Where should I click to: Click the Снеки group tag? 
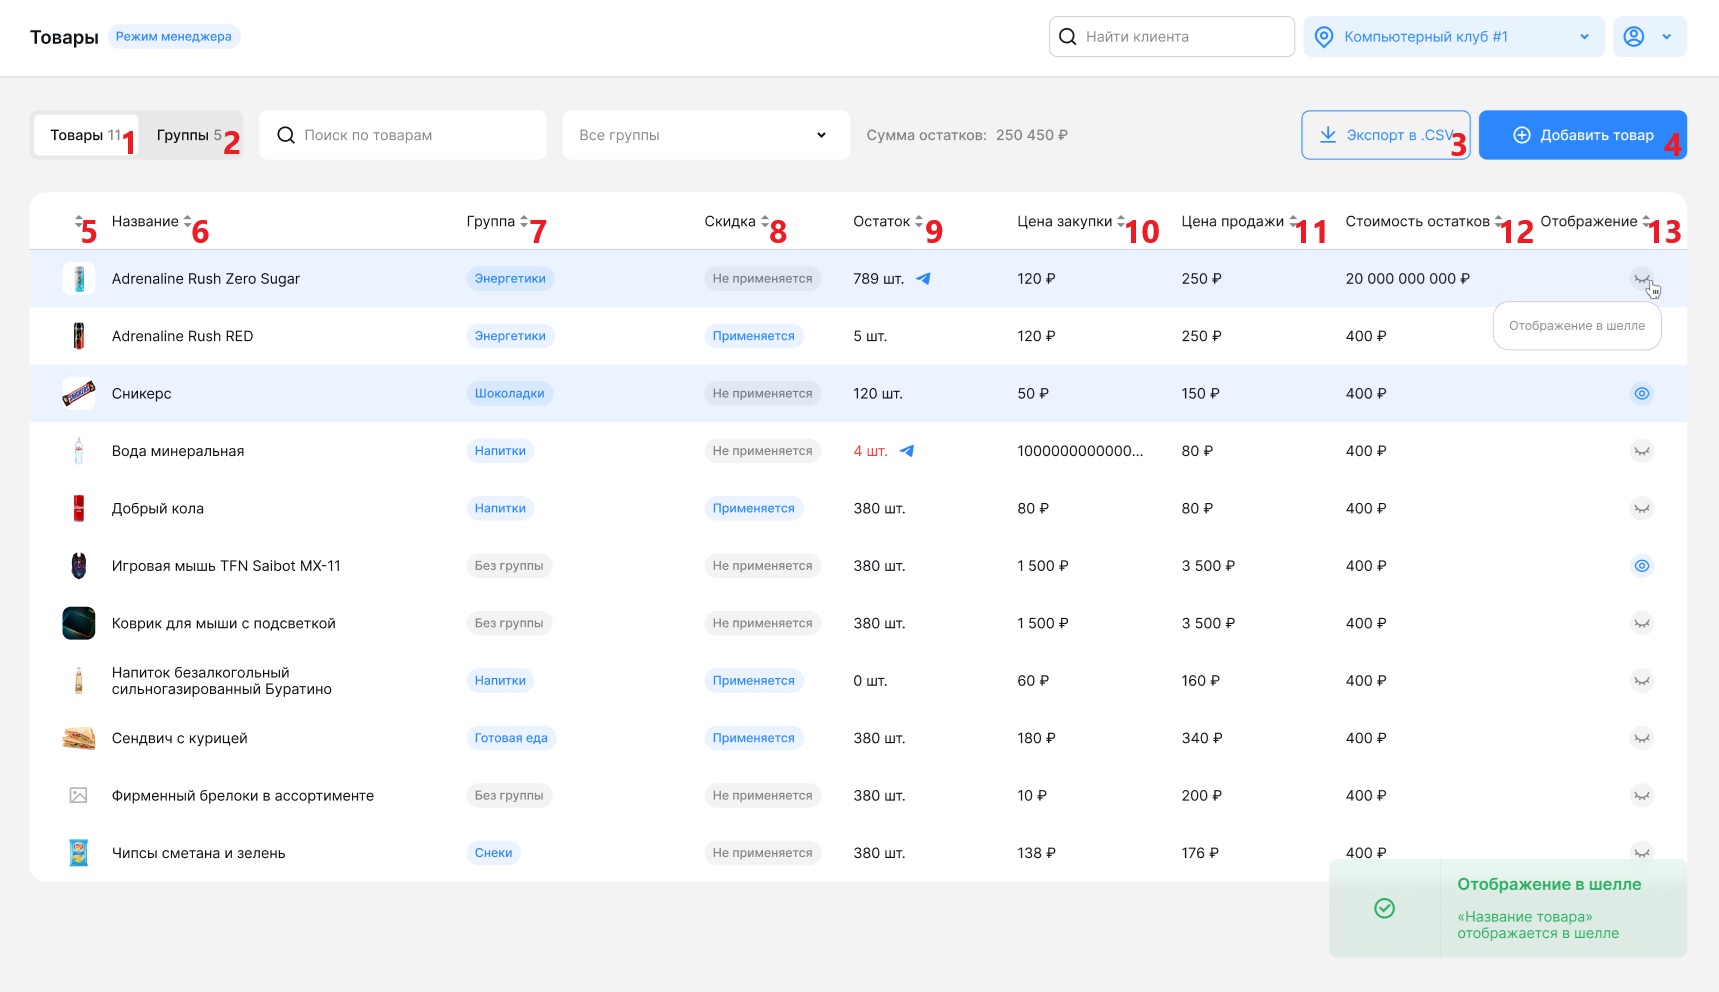coord(493,853)
